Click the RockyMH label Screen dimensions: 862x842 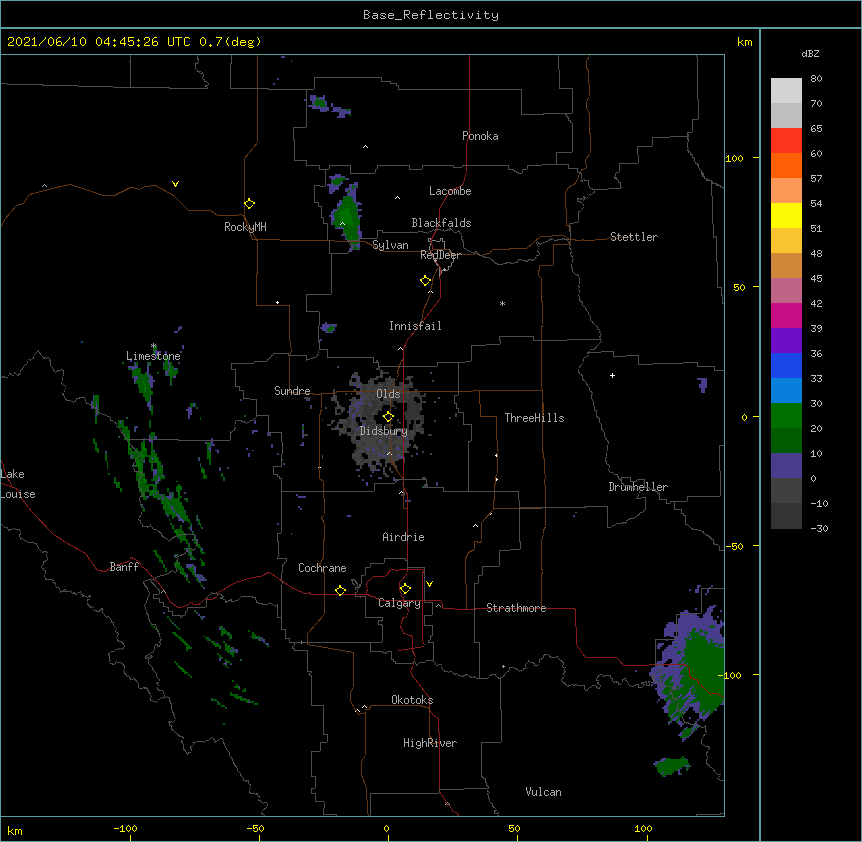[245, 227]
